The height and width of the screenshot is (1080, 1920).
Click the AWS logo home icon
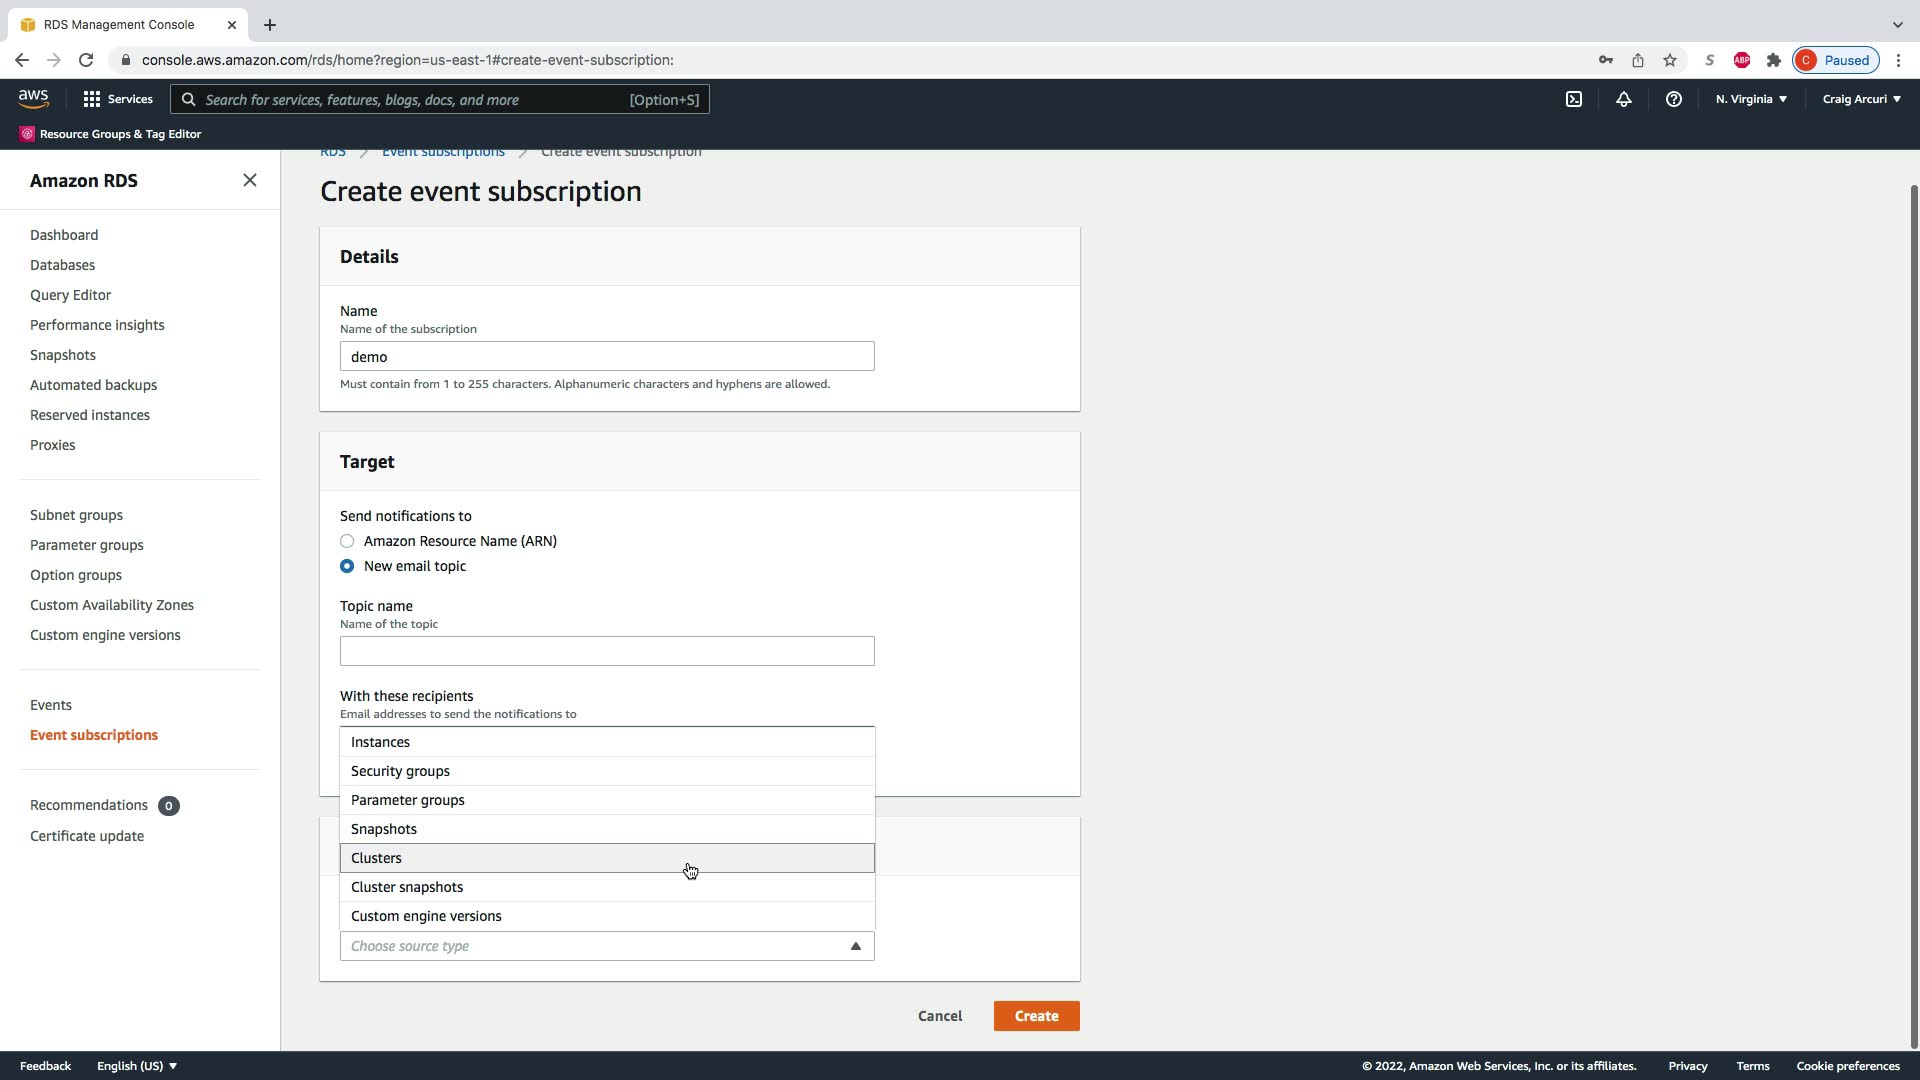point(33,99)
